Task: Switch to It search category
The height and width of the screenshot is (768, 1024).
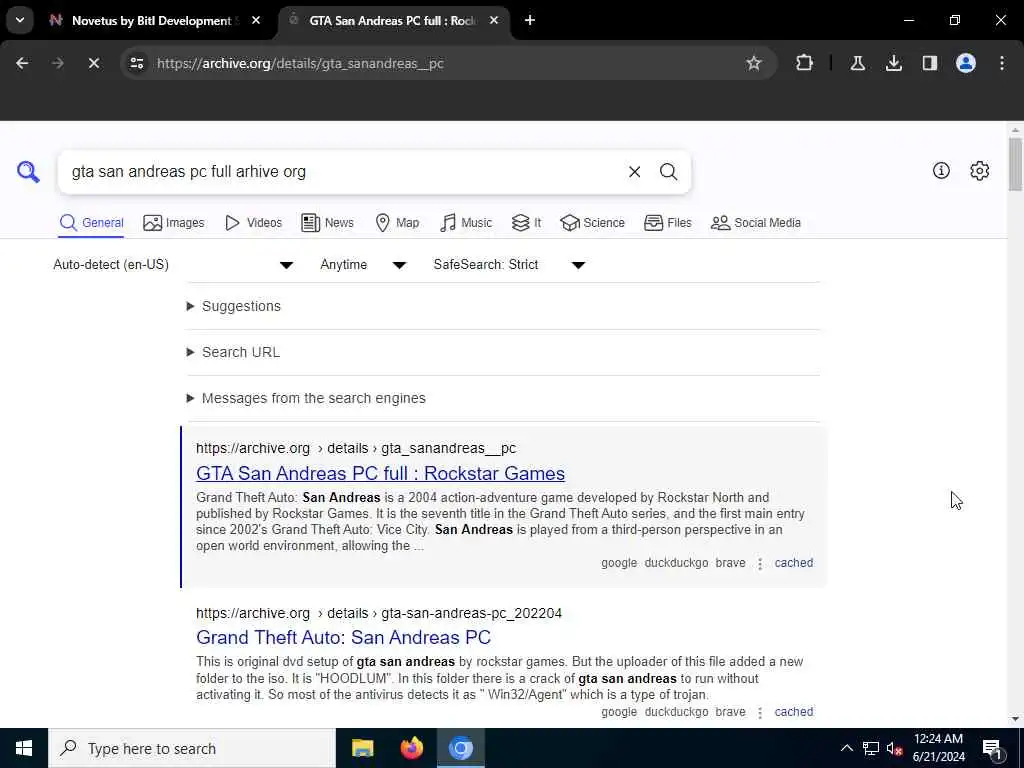Action: pyautogui.click(x=526, y=223)
